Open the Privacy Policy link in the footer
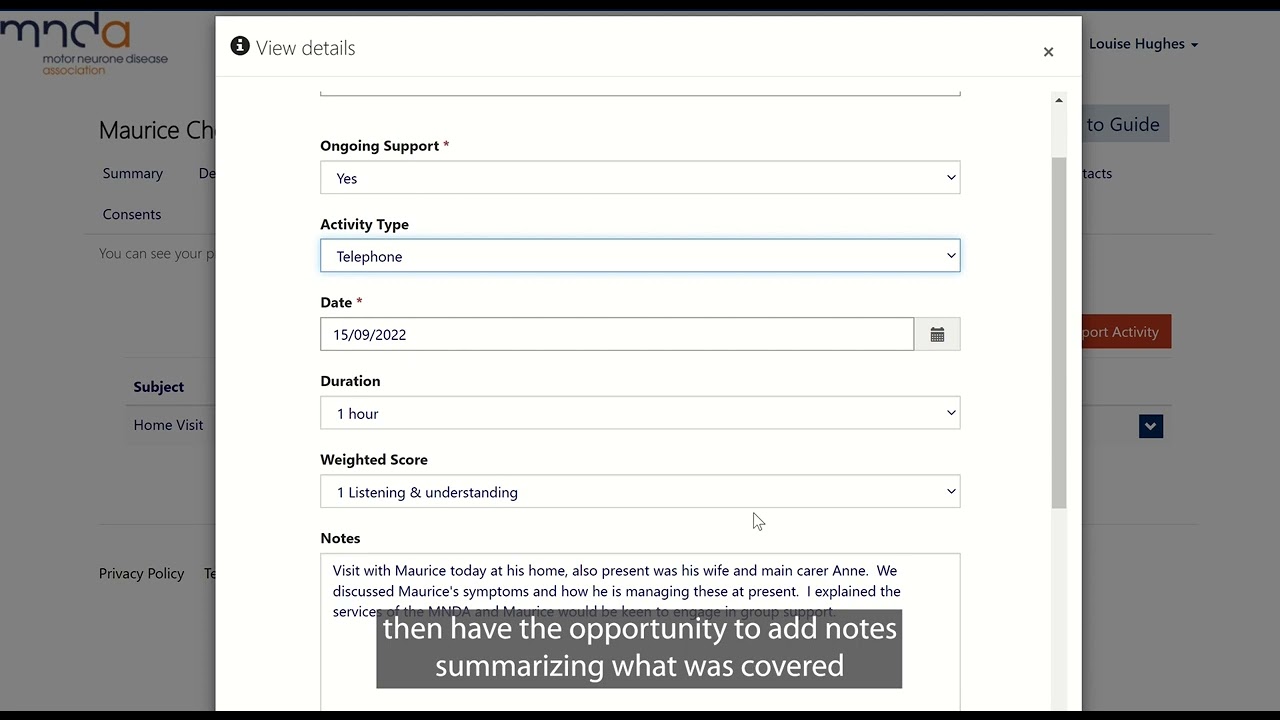The image size is (1280, 720). (141, 573)
